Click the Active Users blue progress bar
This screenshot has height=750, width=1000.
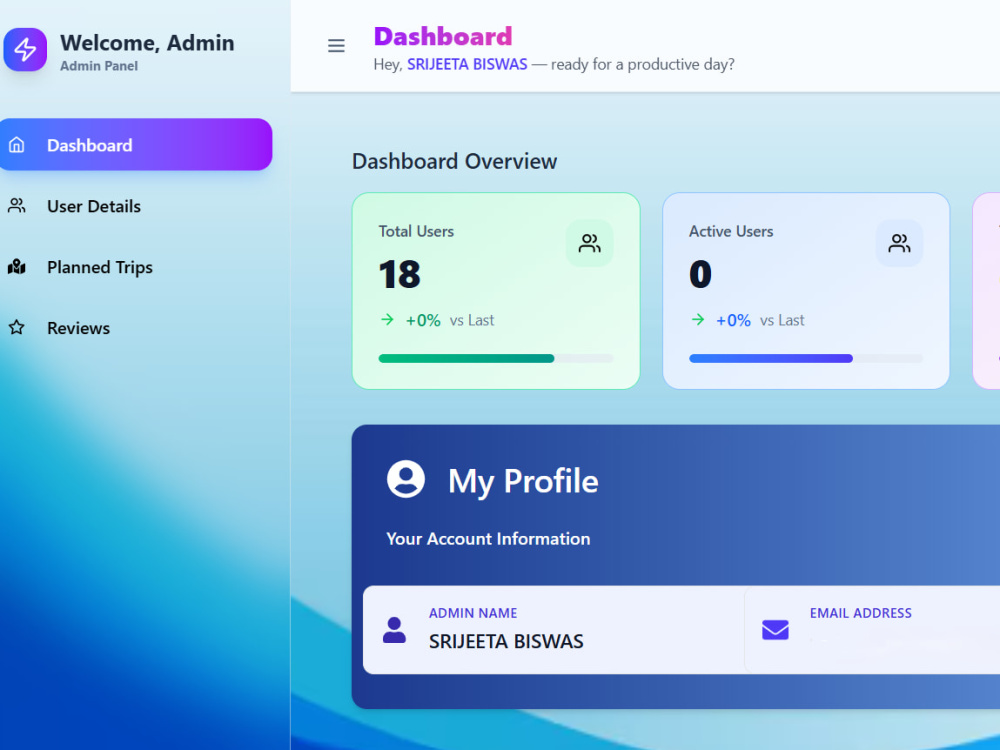tap(805, 358)
